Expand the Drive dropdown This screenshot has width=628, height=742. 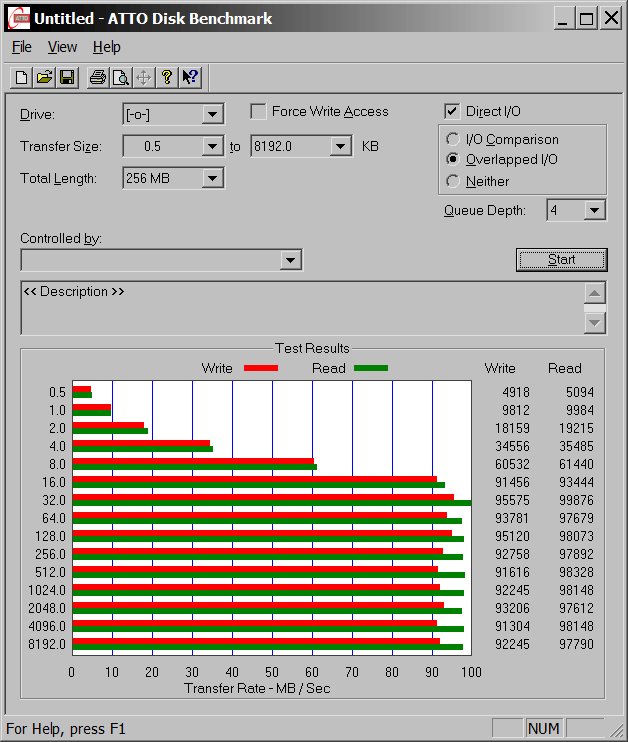point(212,115)
